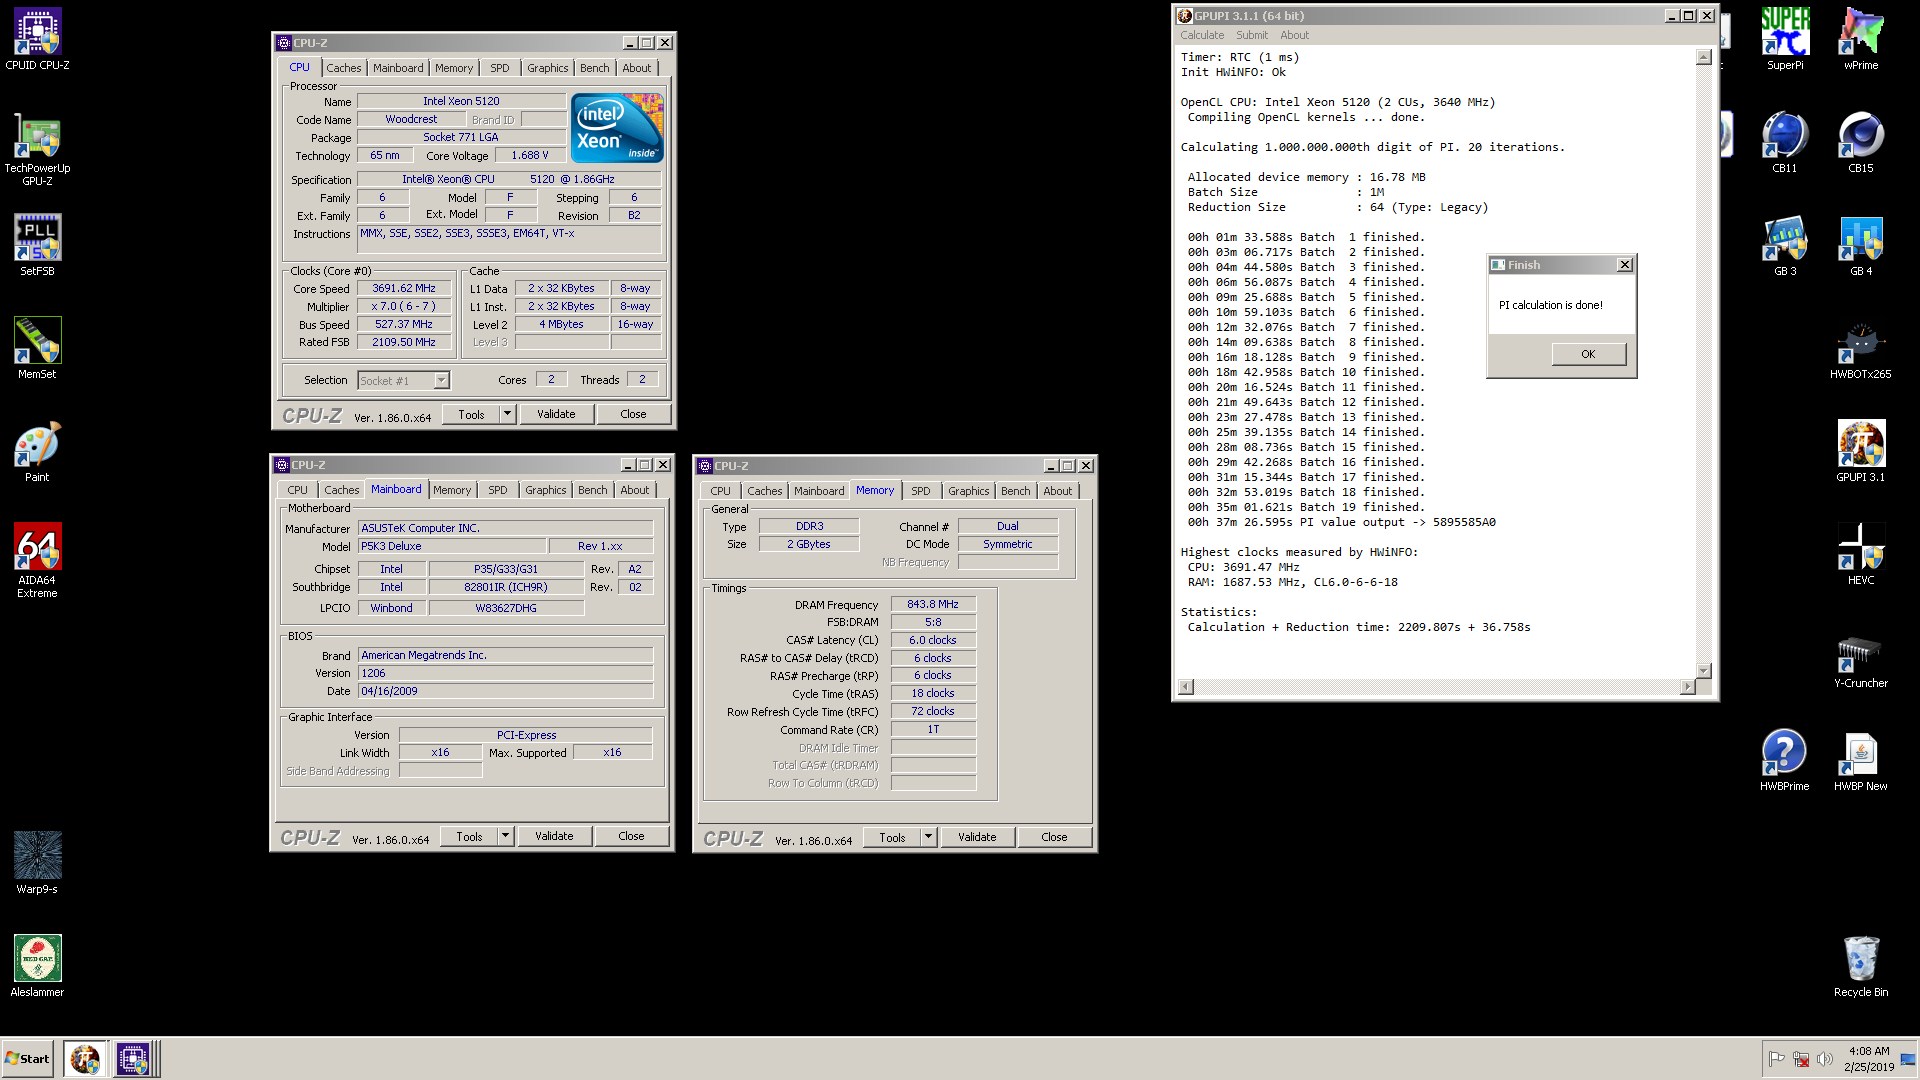Viewport: 1920px width, 1080px height.
Task: Click GPUPI vertical scrollbar down arrow
Action: tap(1704, 670)
